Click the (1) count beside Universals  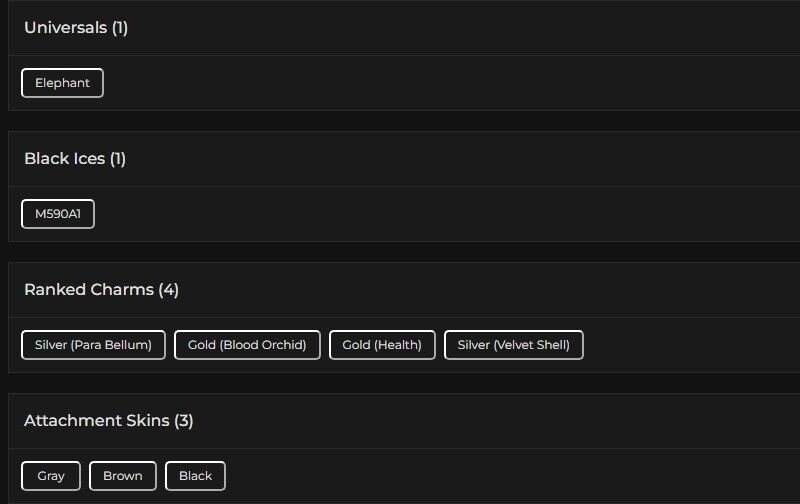click(x=120, y=28)
